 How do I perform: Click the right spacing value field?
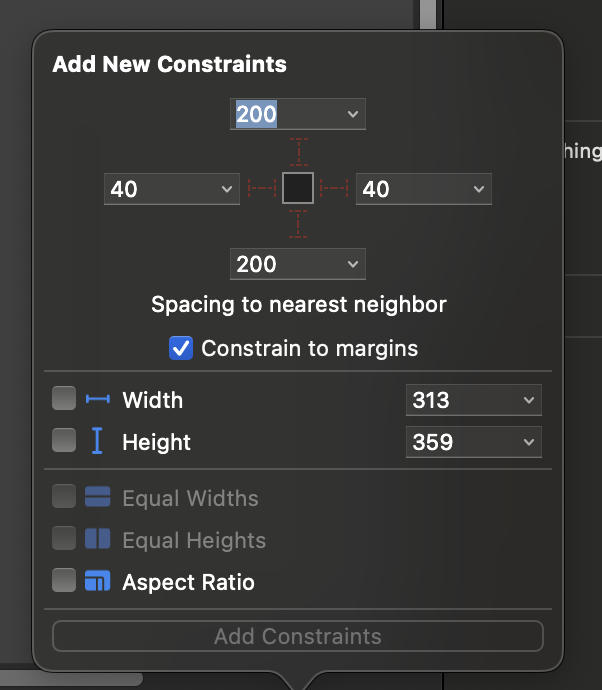[410, 188]
